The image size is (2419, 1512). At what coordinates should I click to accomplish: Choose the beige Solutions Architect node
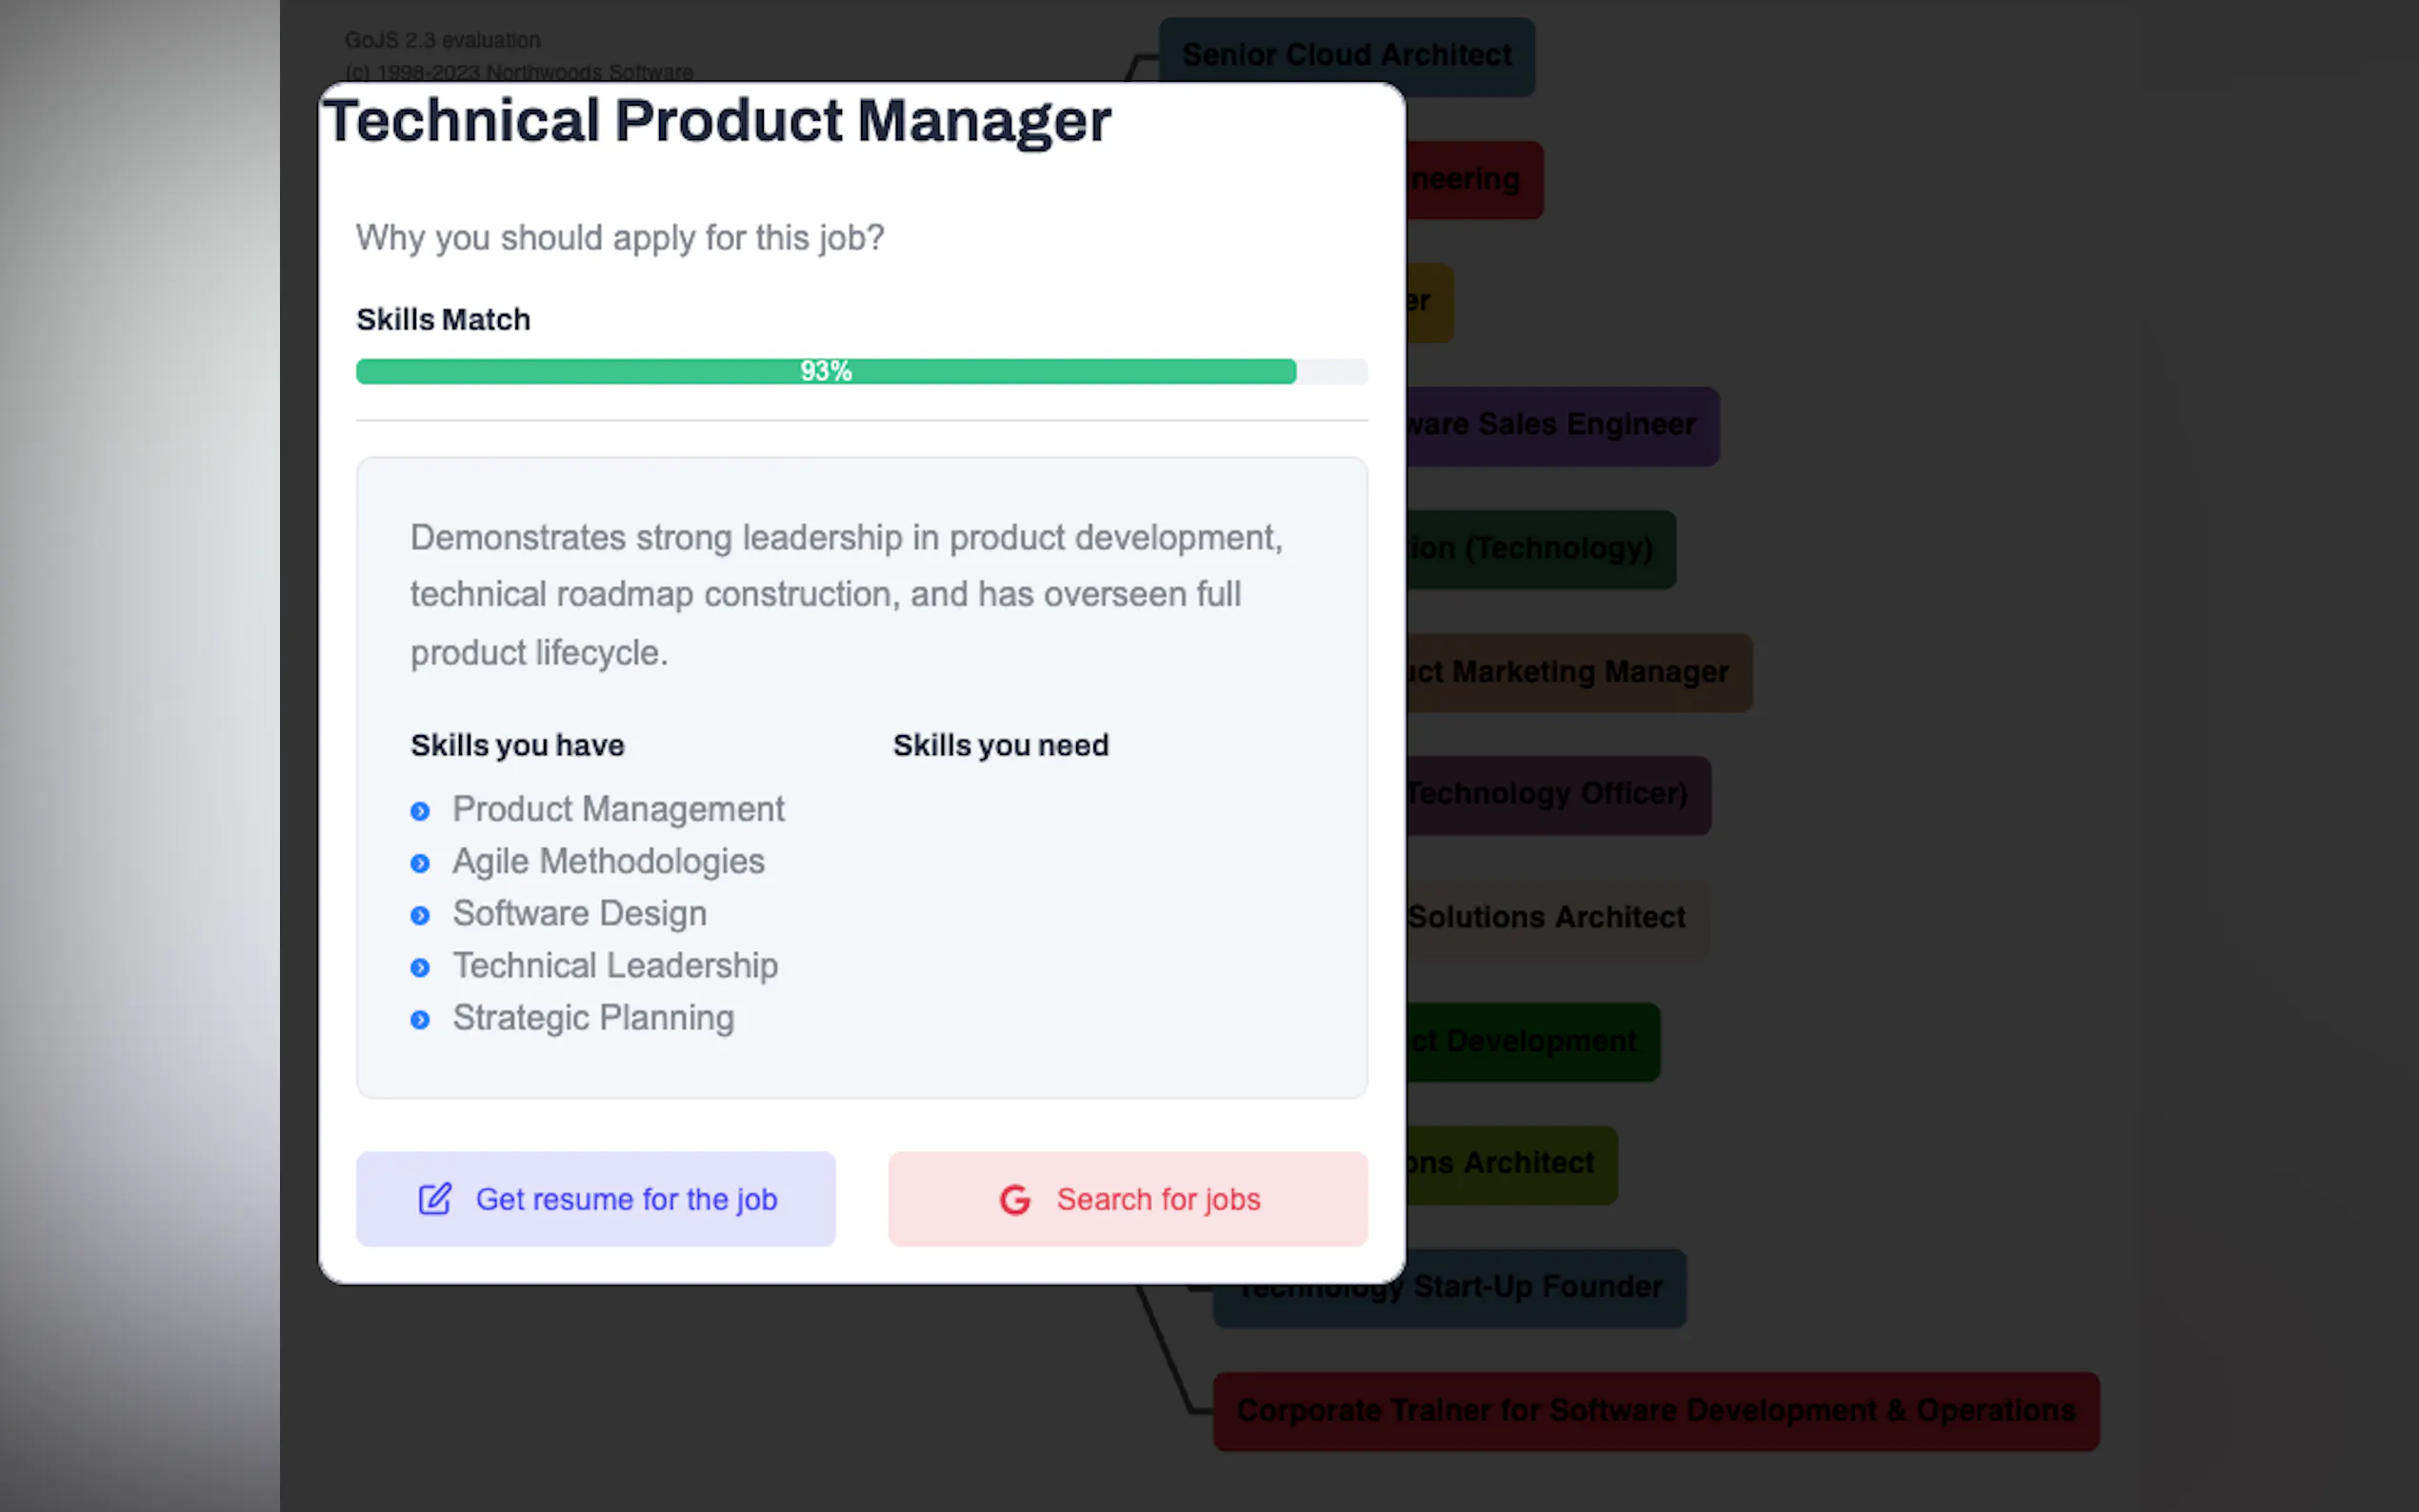click(x=1555, y=918)
